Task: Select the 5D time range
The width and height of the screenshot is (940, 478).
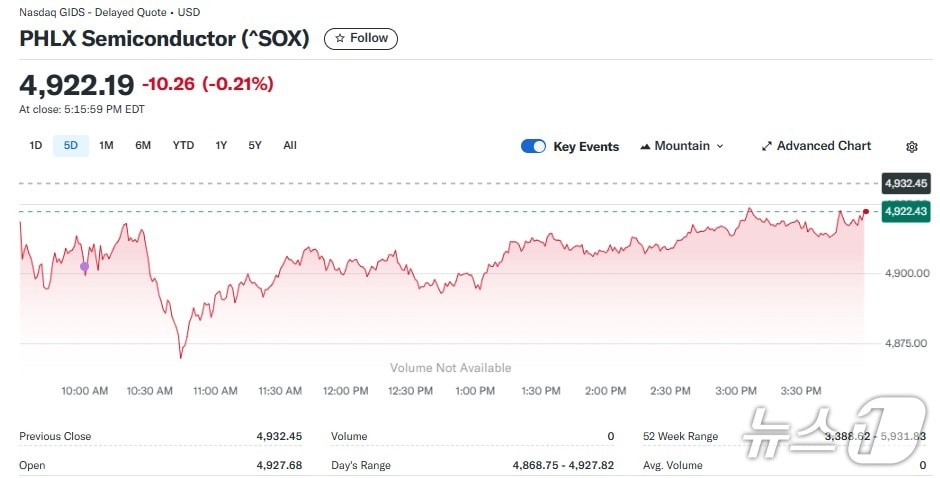Action: [x=71, y=145]
